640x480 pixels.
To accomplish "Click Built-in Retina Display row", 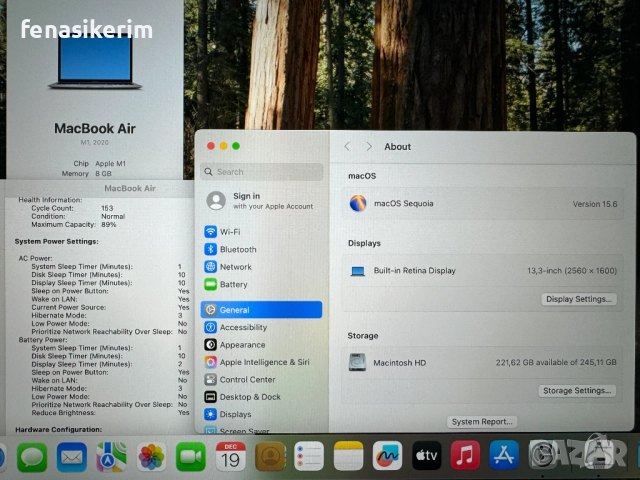I will [483, 271].
